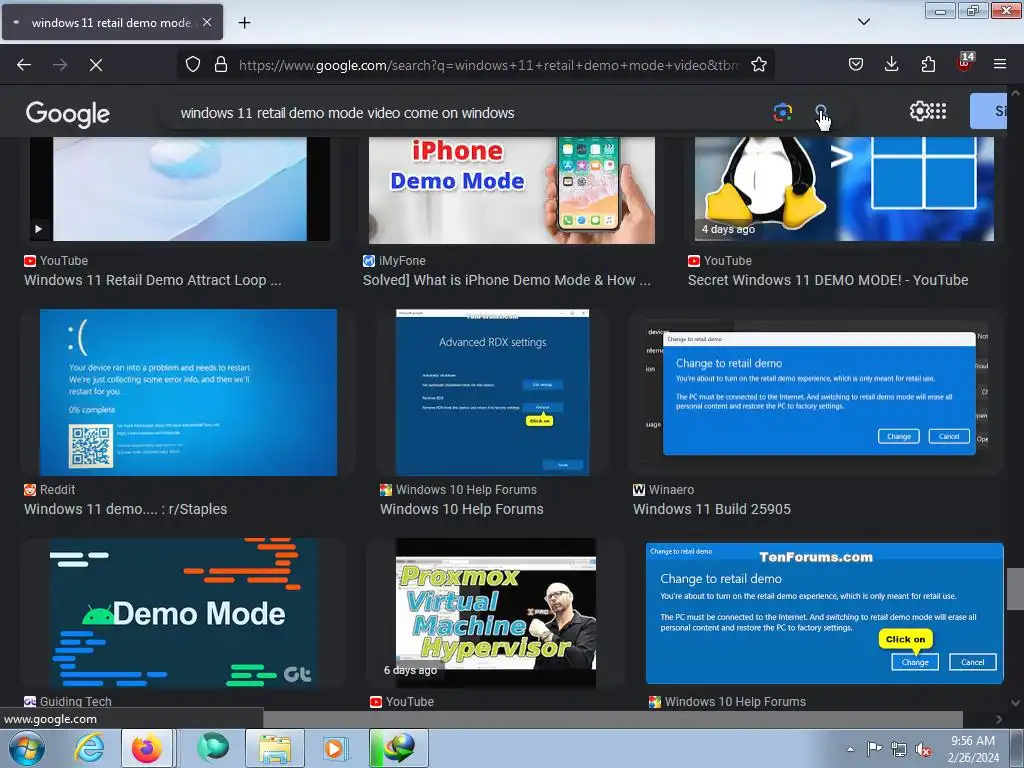Open the tracking protection shield
This screenshot has height=768, width=1024.
click(193, 65)
